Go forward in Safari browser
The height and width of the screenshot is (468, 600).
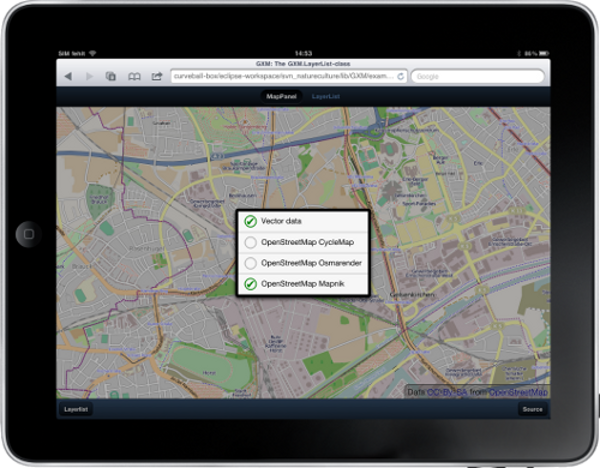coord(90,76)
